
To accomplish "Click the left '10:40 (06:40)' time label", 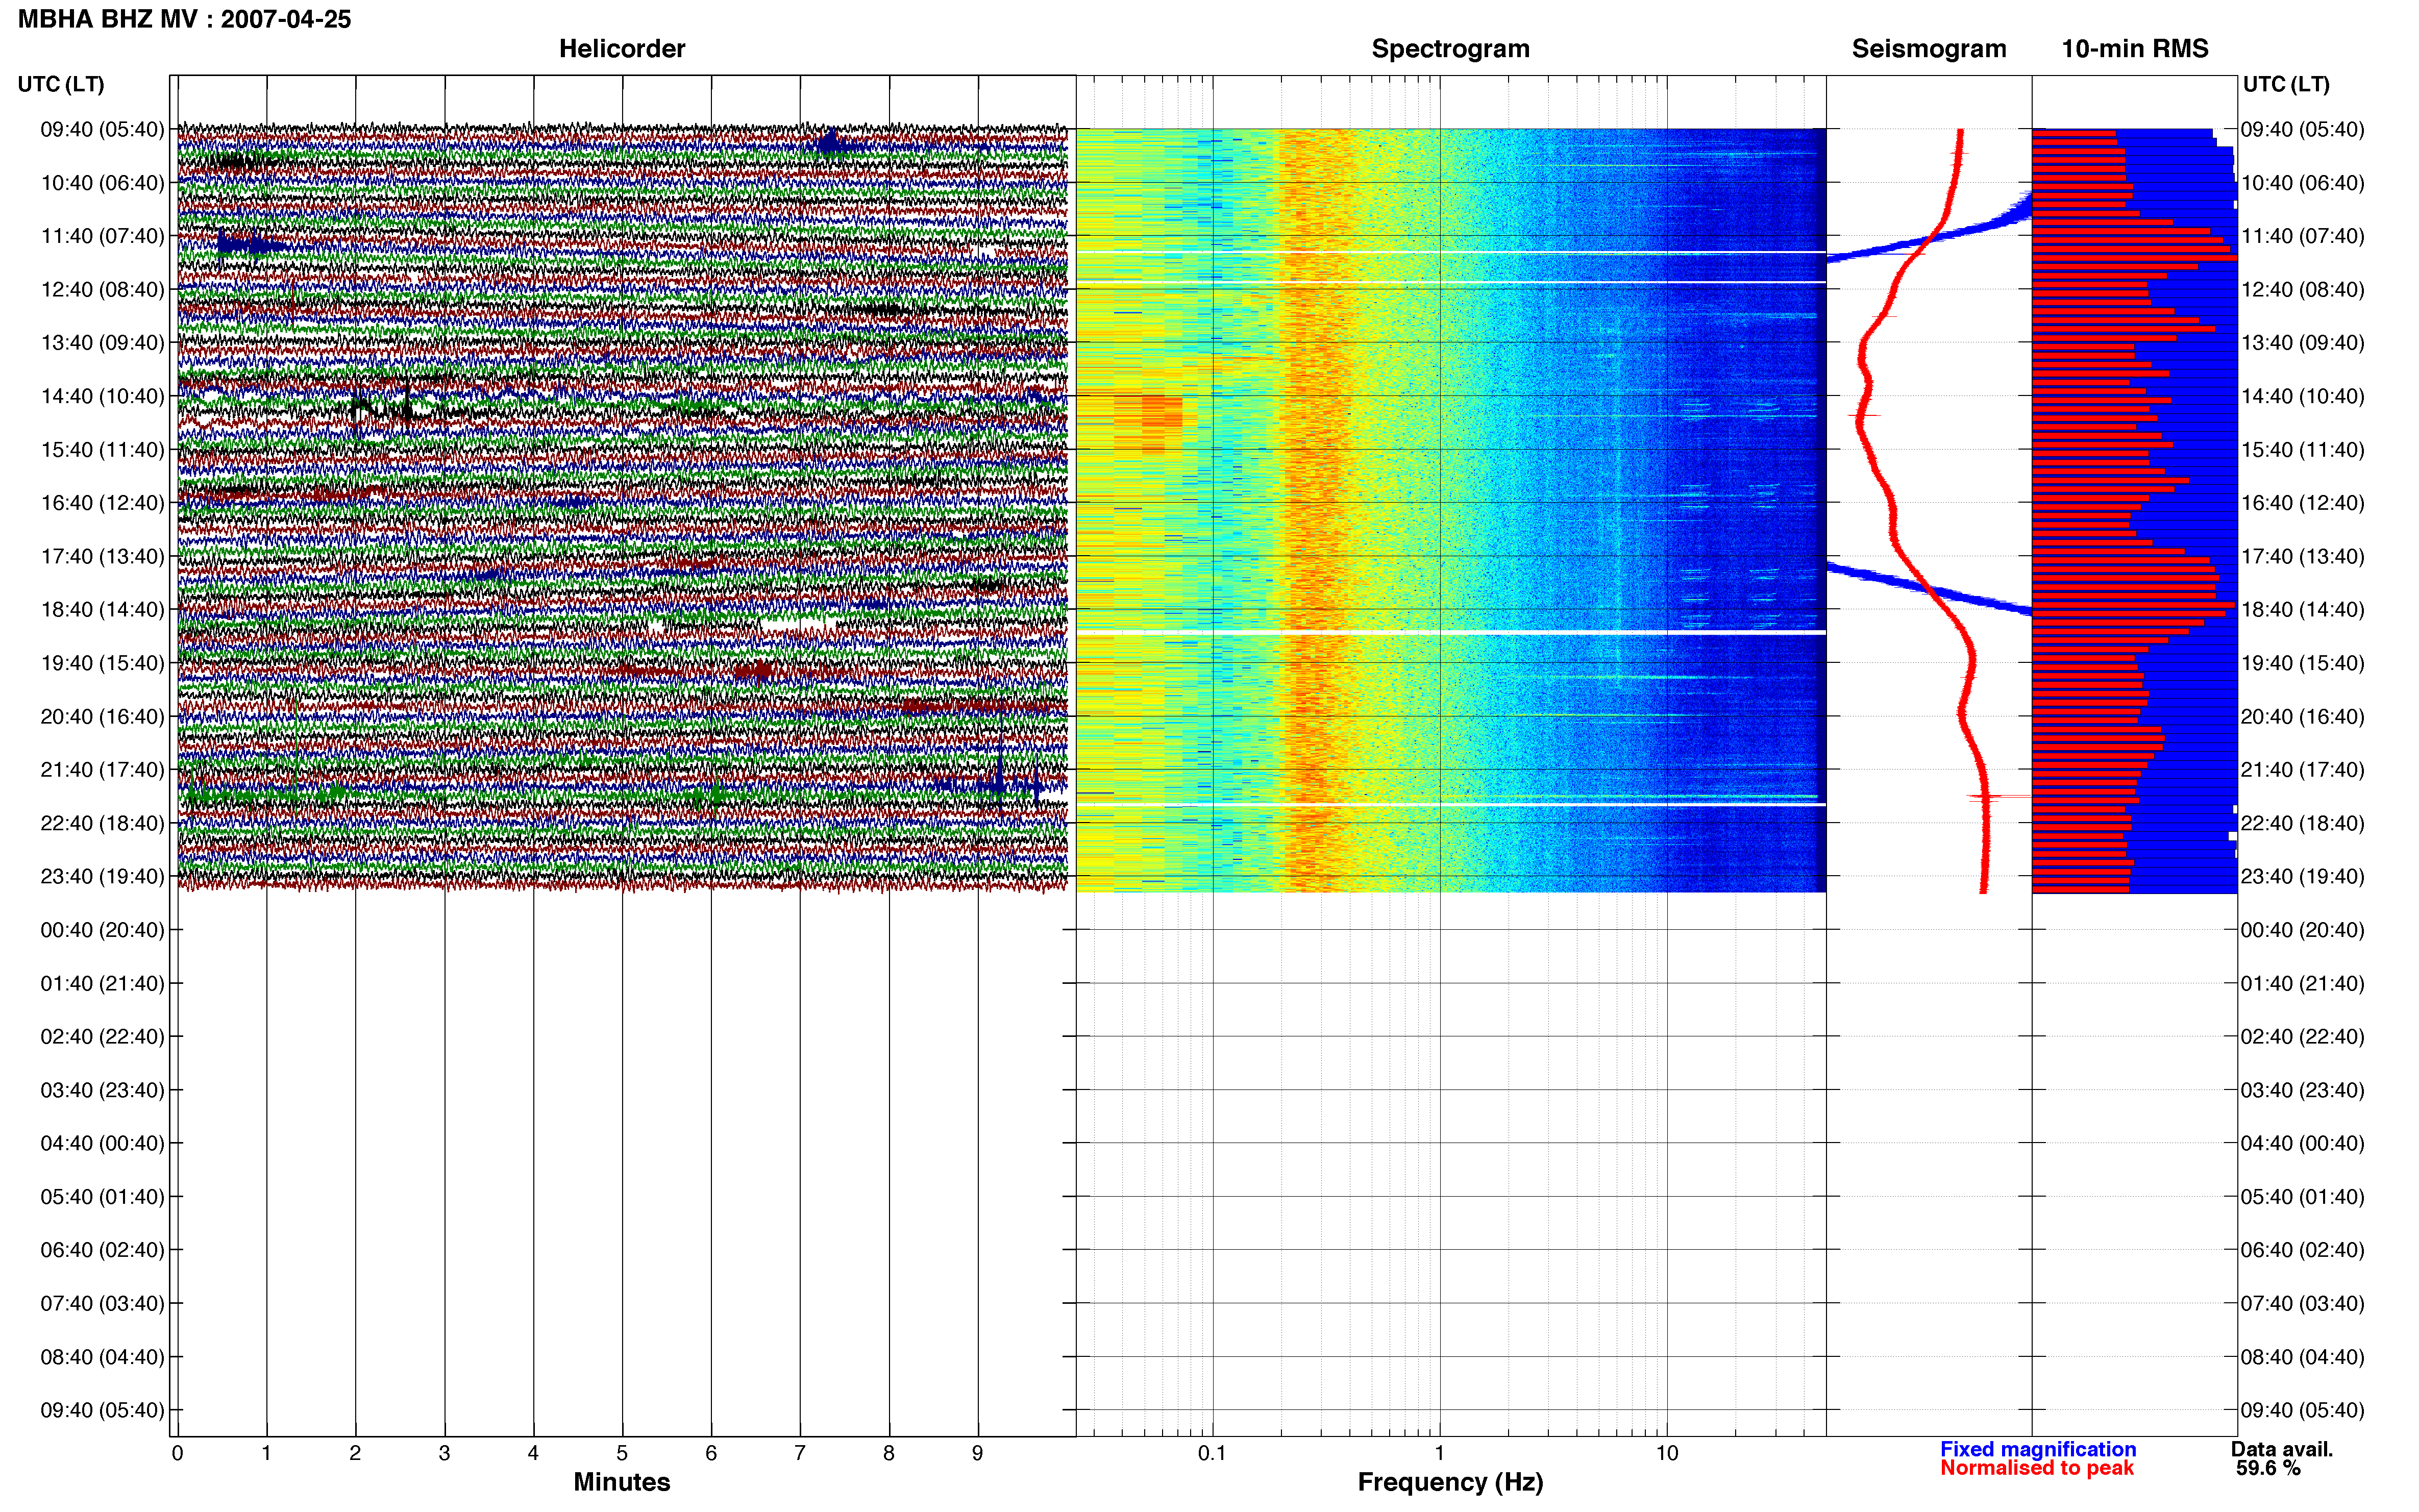I will [102, 183].
